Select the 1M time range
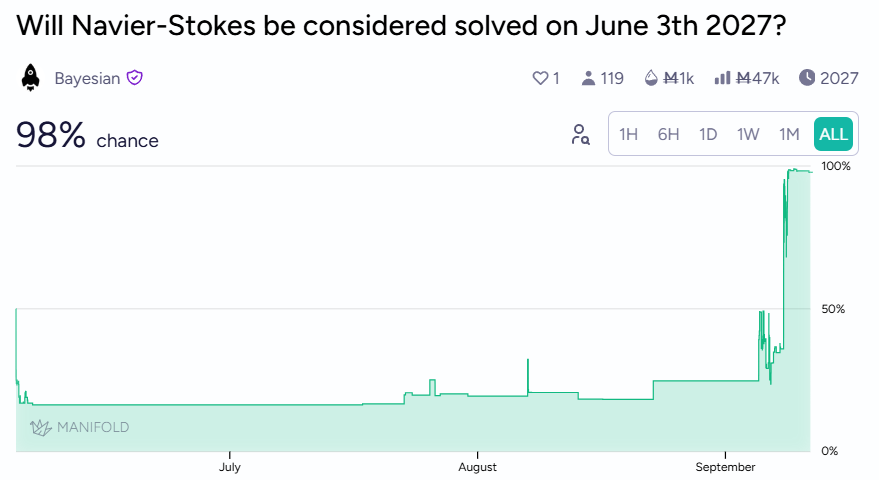Screen dimensions: 879x480 [789, 135]
